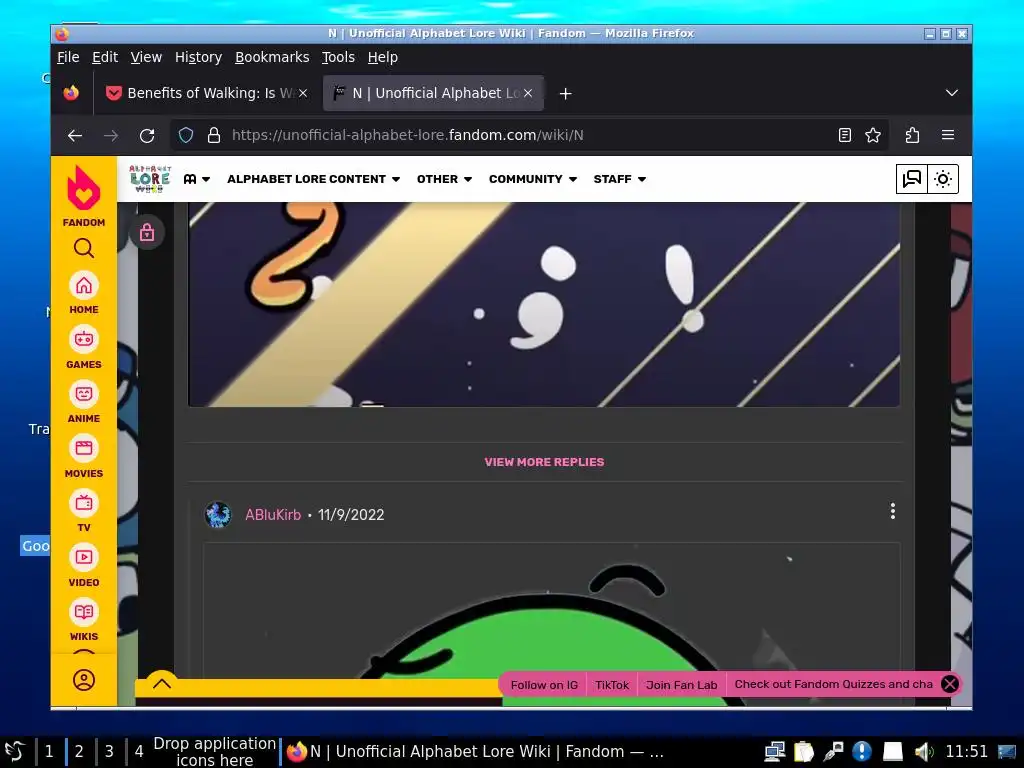
Task: Open Firefox extensions puzzle icon
Action: pos(912,135)
